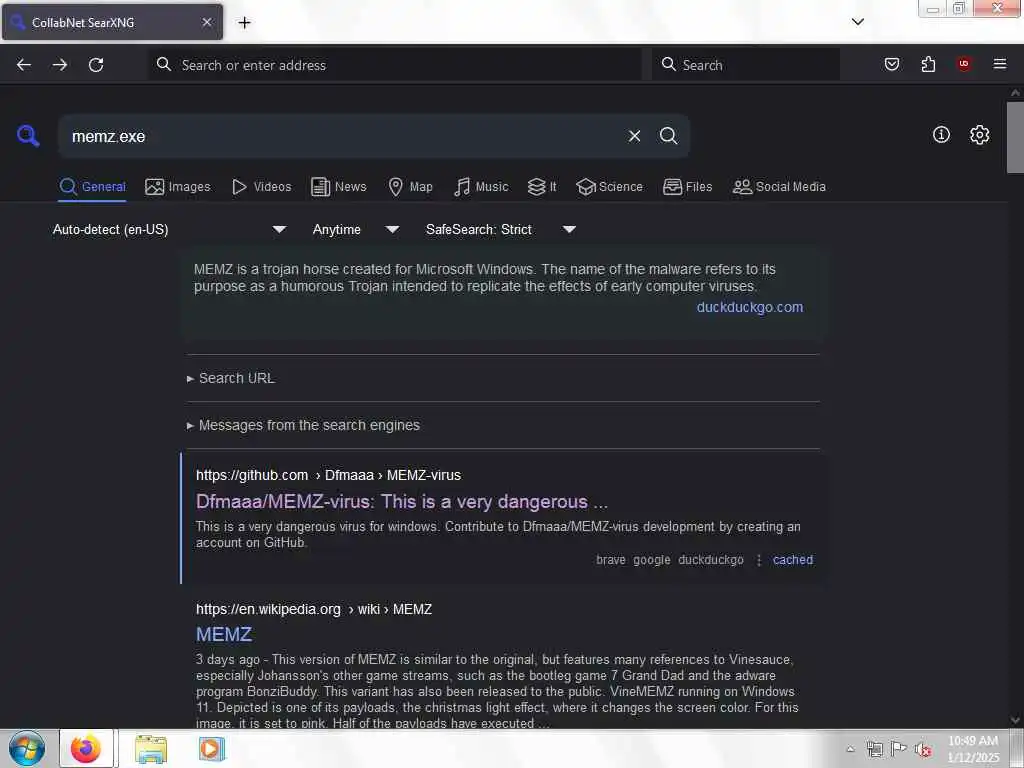Open the uBlock Origin extension icon
Viewport: 1024px width, 768px height.
964,64
